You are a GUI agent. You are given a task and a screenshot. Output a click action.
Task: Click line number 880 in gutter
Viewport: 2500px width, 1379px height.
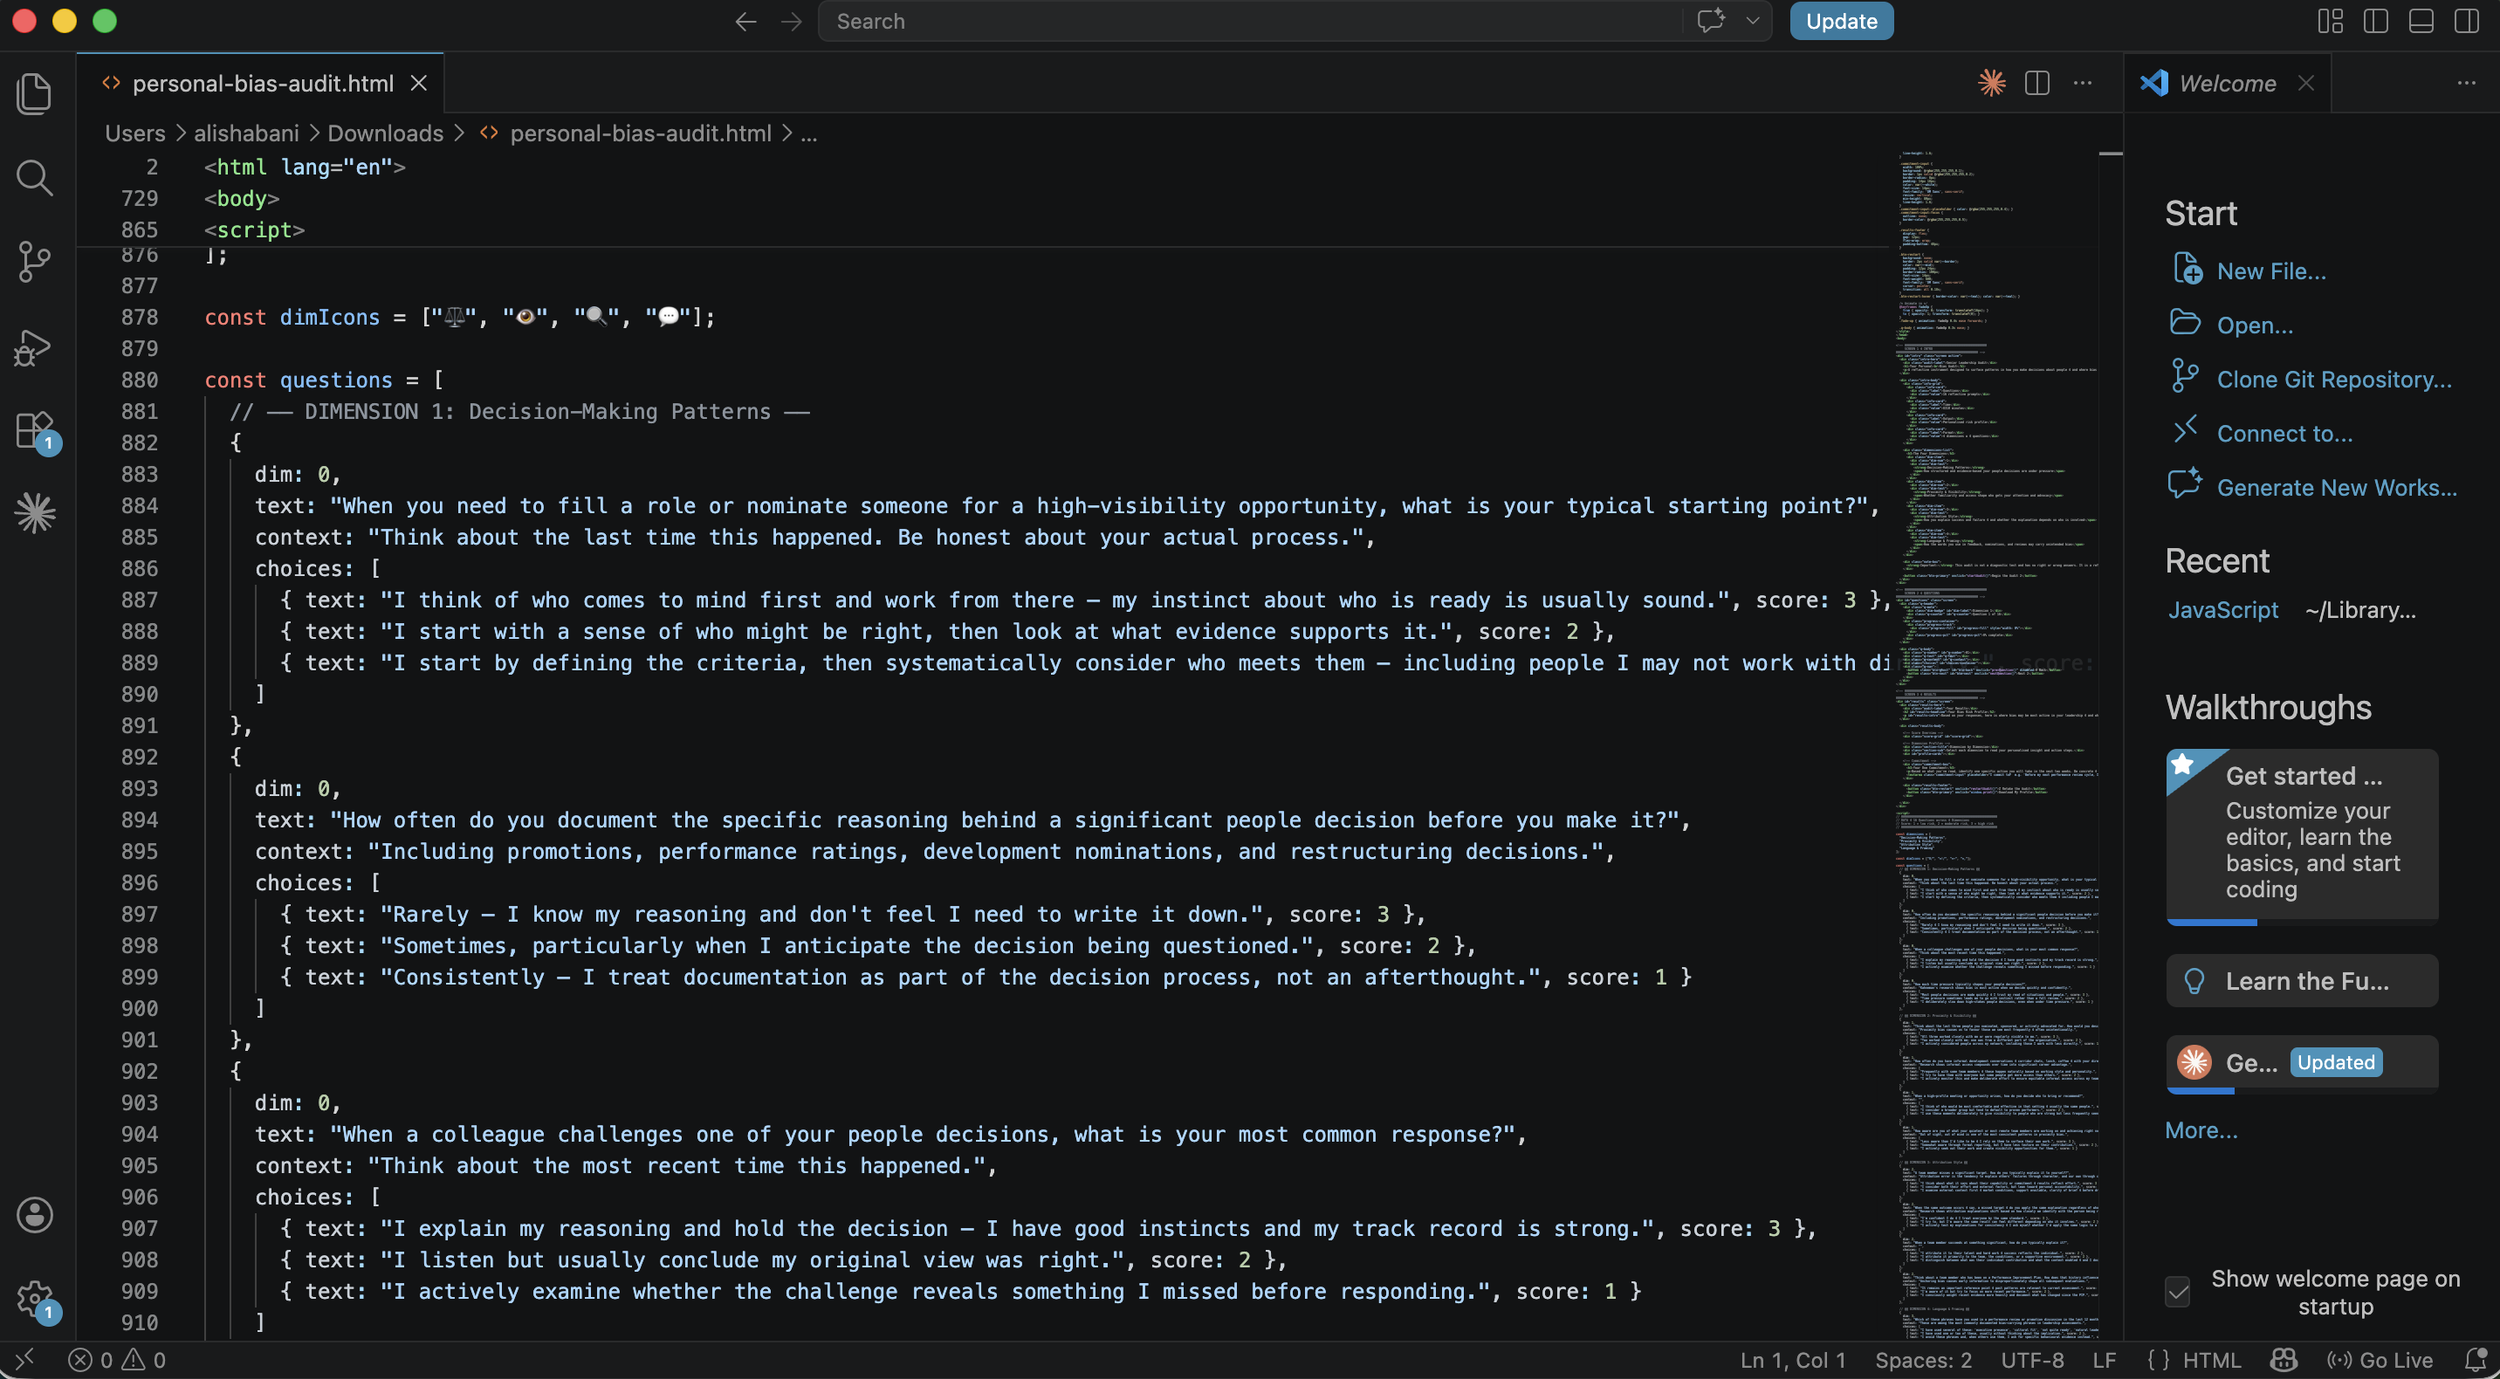(139, 380)
